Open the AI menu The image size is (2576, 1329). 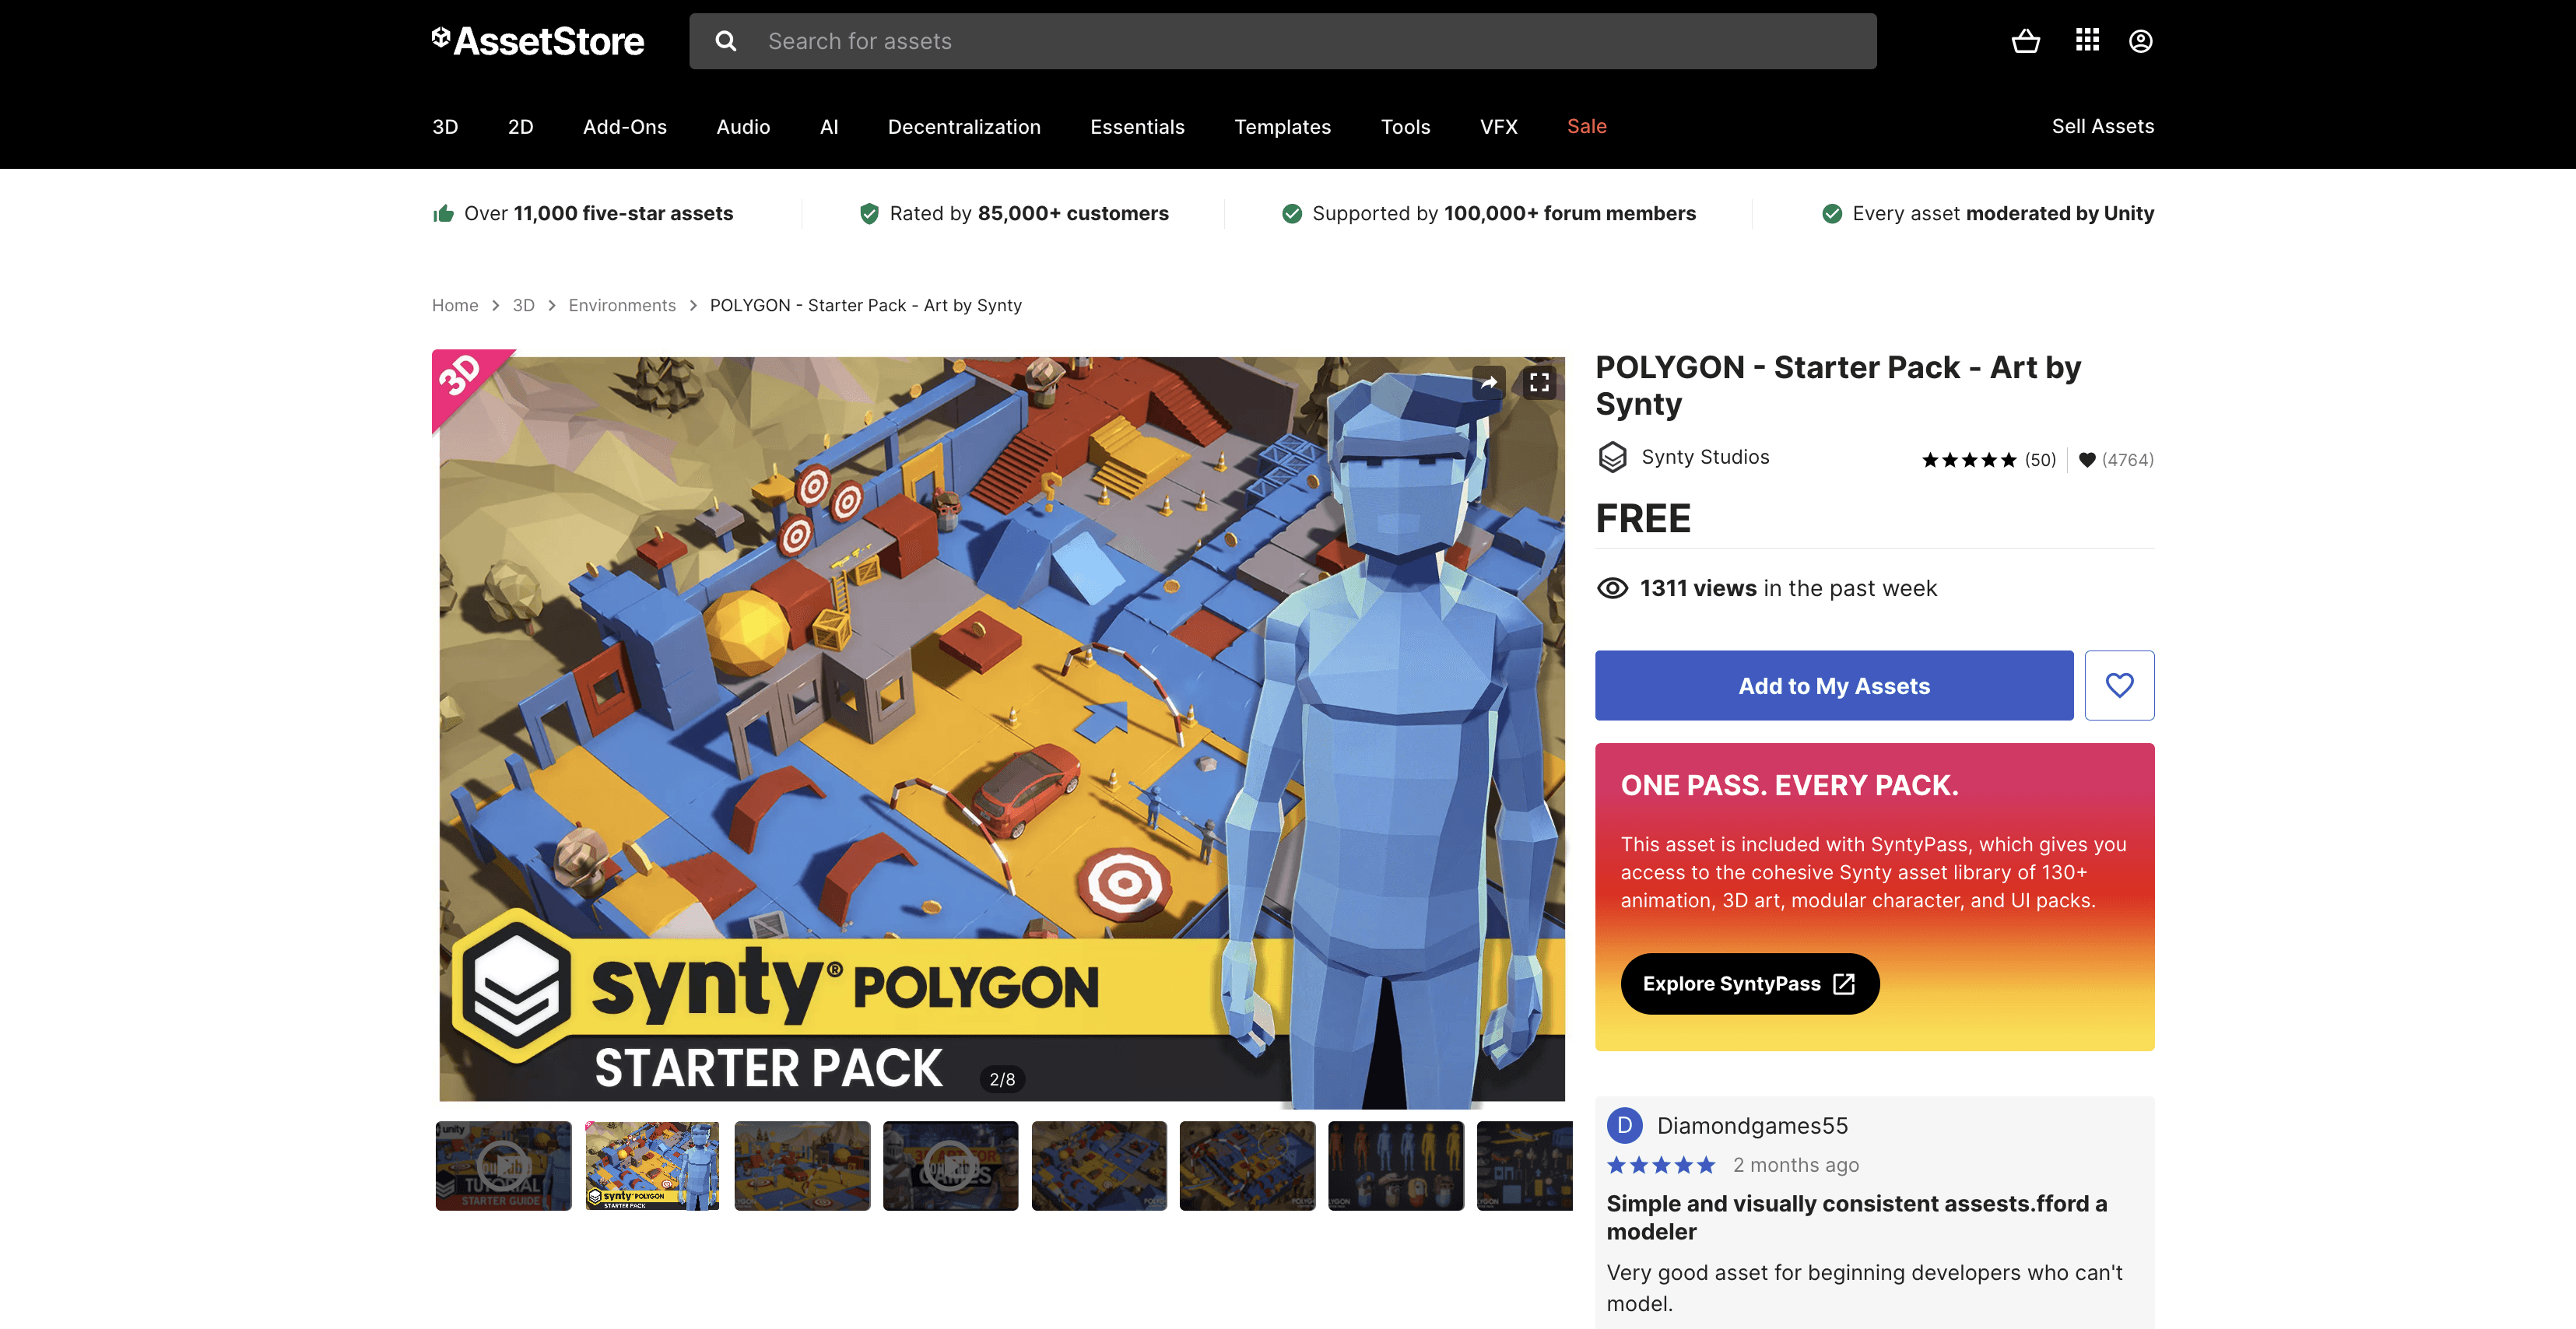[829, 127]
